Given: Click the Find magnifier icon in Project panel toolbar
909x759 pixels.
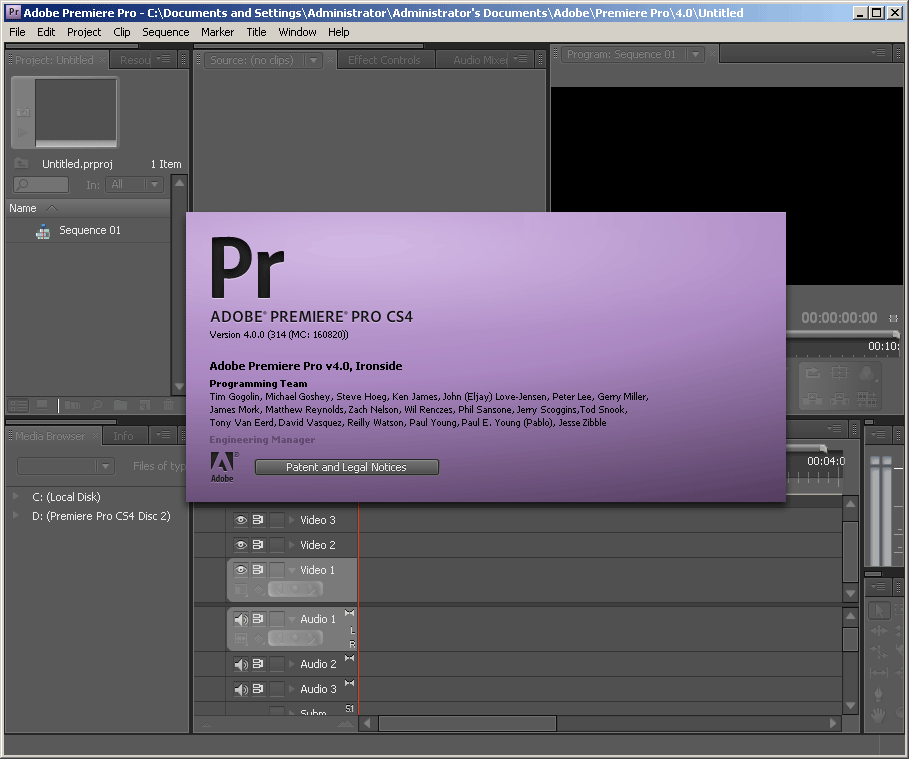Looking at the screenshot, I should point(97,405).
